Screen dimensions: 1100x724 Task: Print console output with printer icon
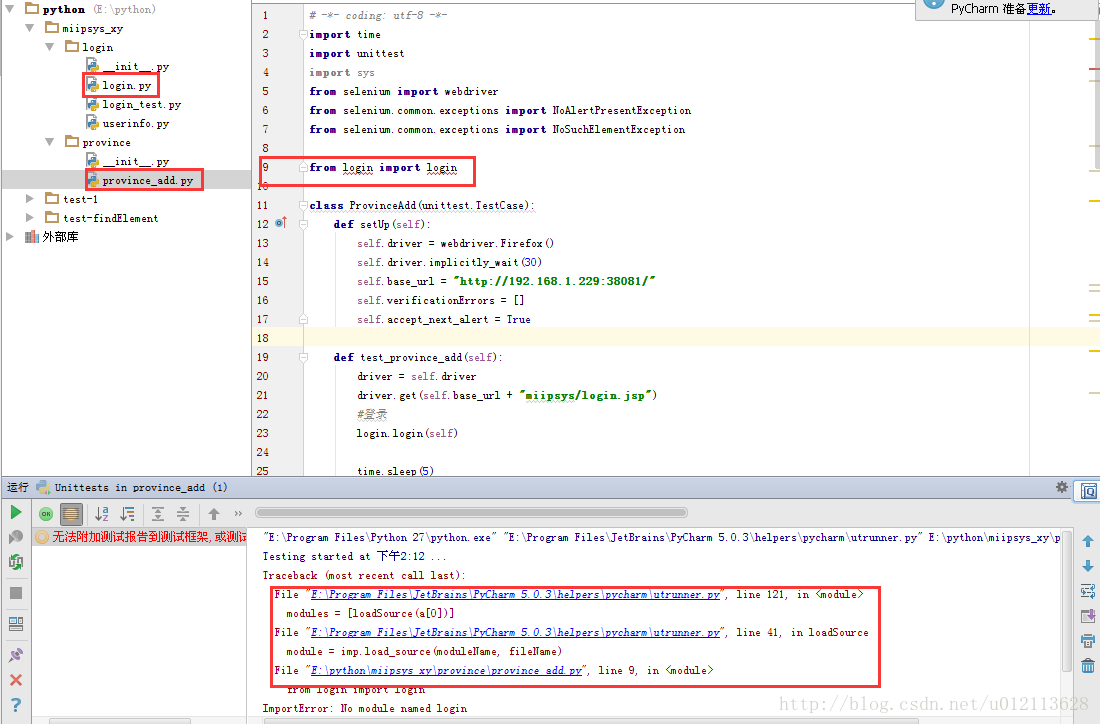(1087, 641)
